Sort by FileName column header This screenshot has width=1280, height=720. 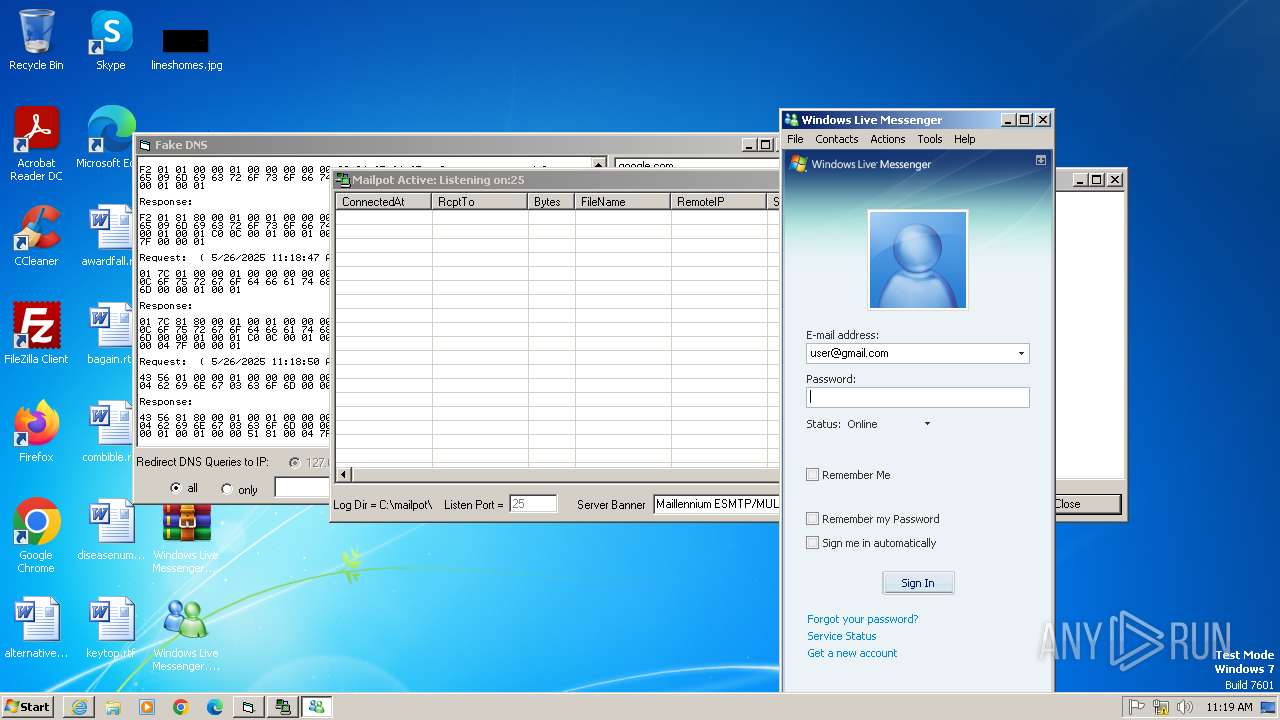click(623, 202)
